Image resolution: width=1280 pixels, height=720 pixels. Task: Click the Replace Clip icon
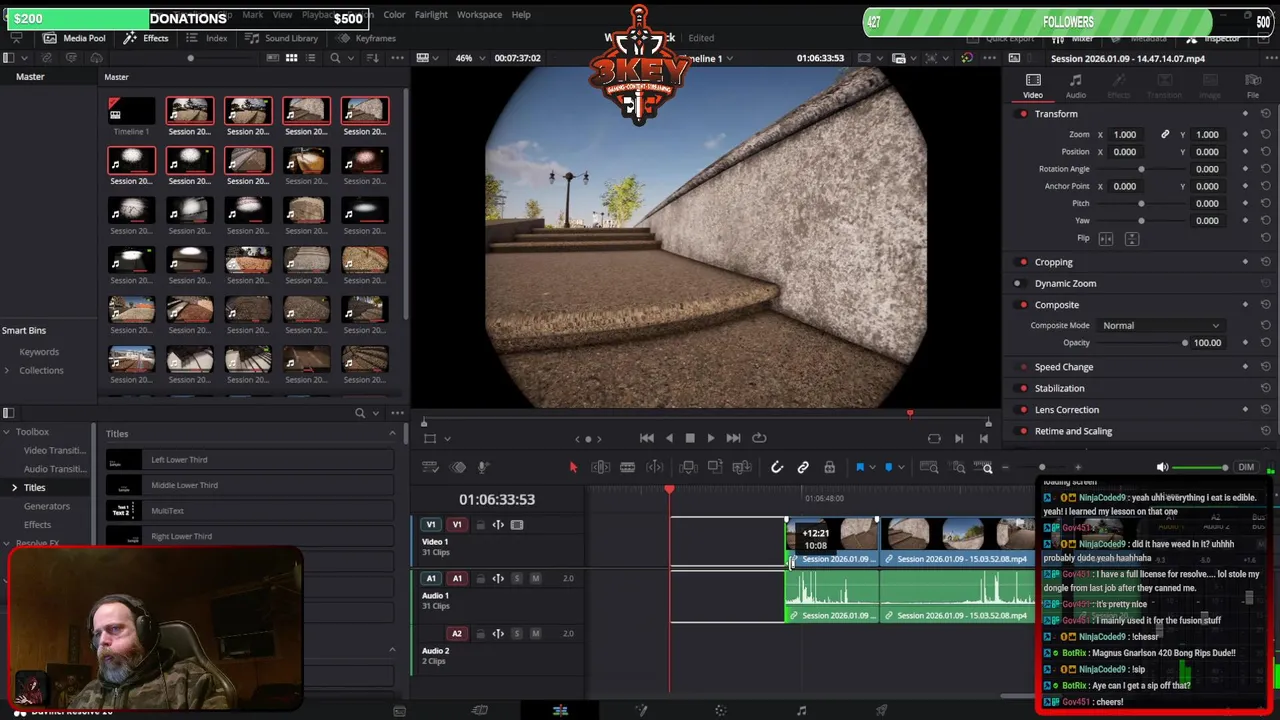(x=742, y=467)
